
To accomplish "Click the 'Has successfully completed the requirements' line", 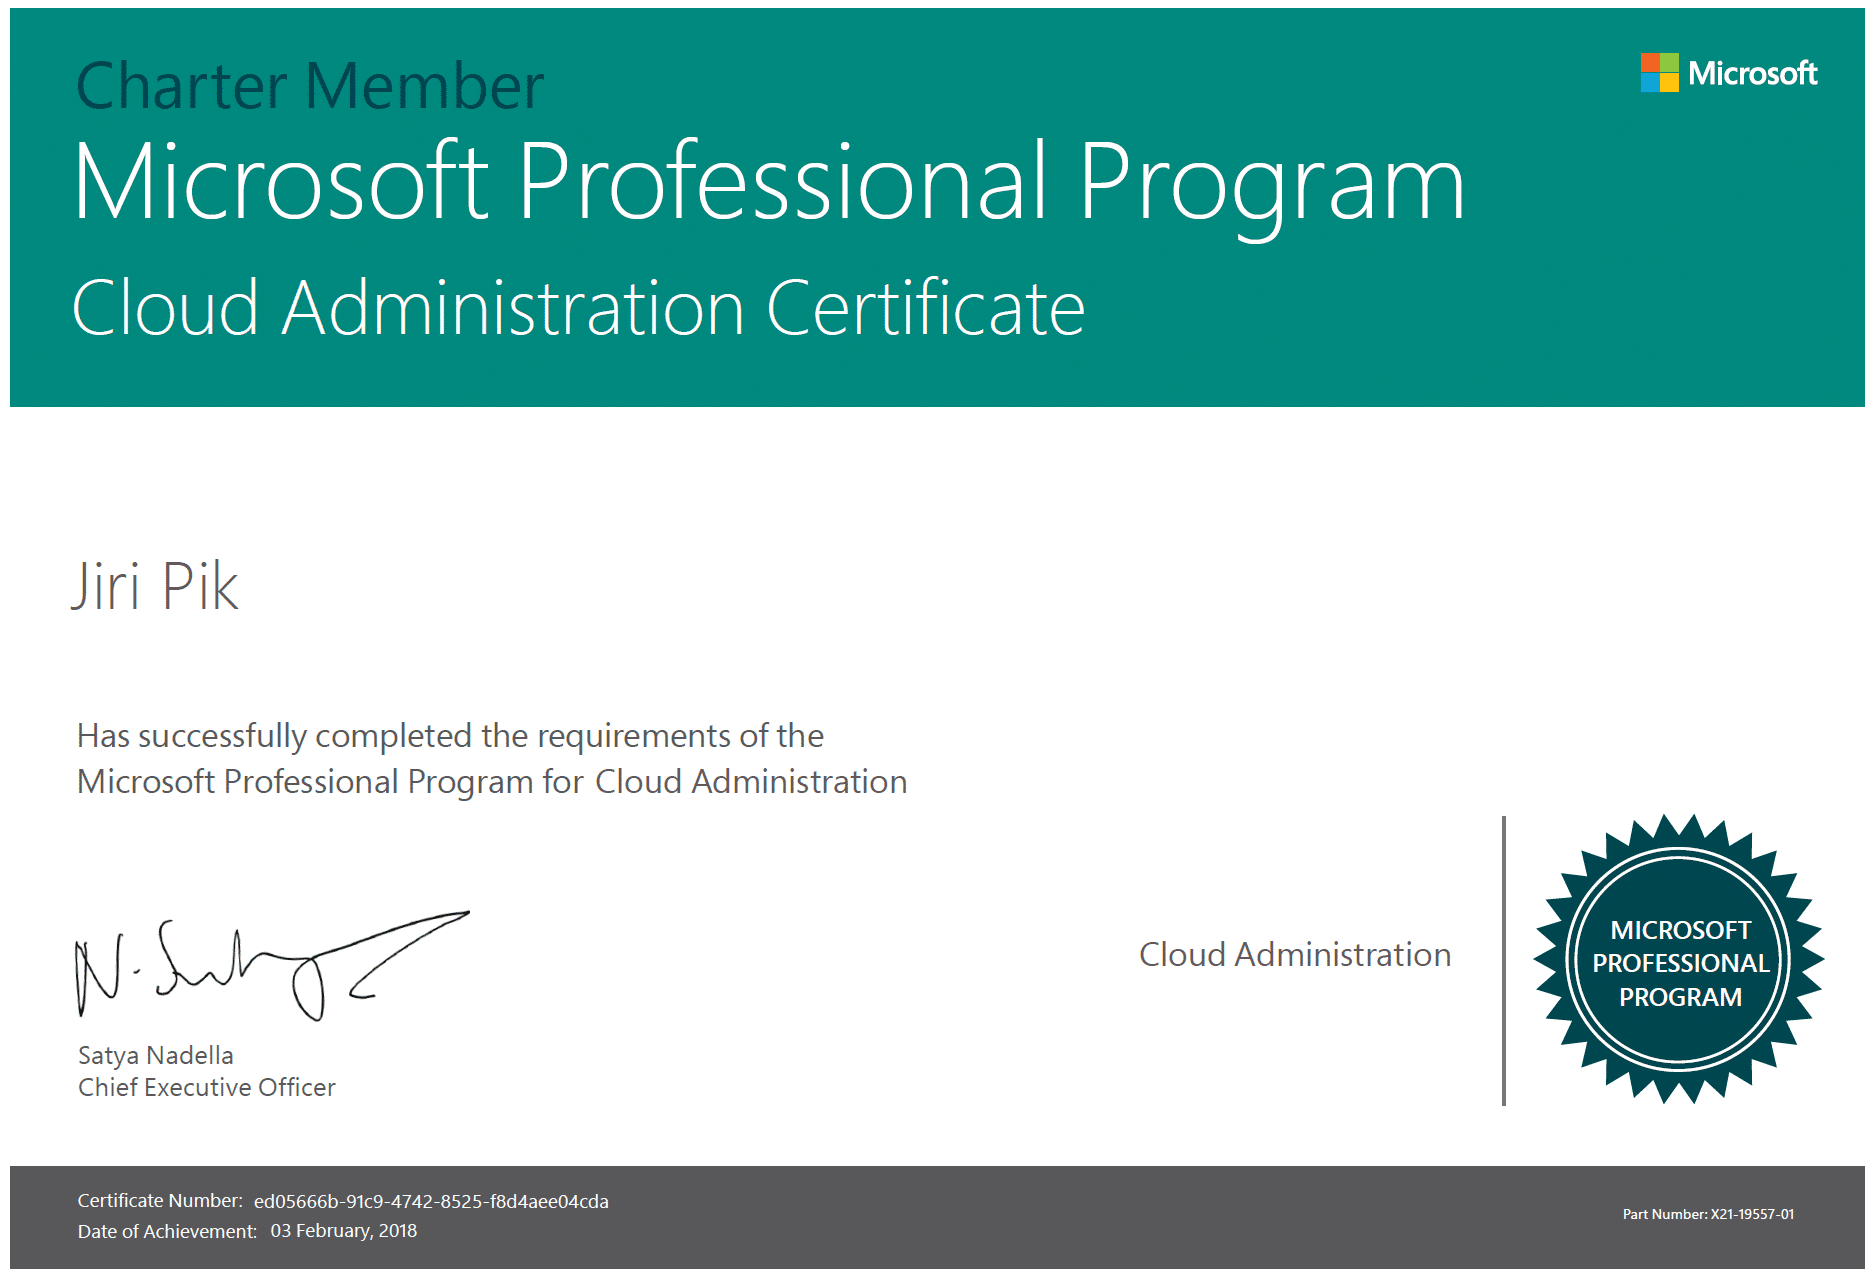I will tap(450, 736).
